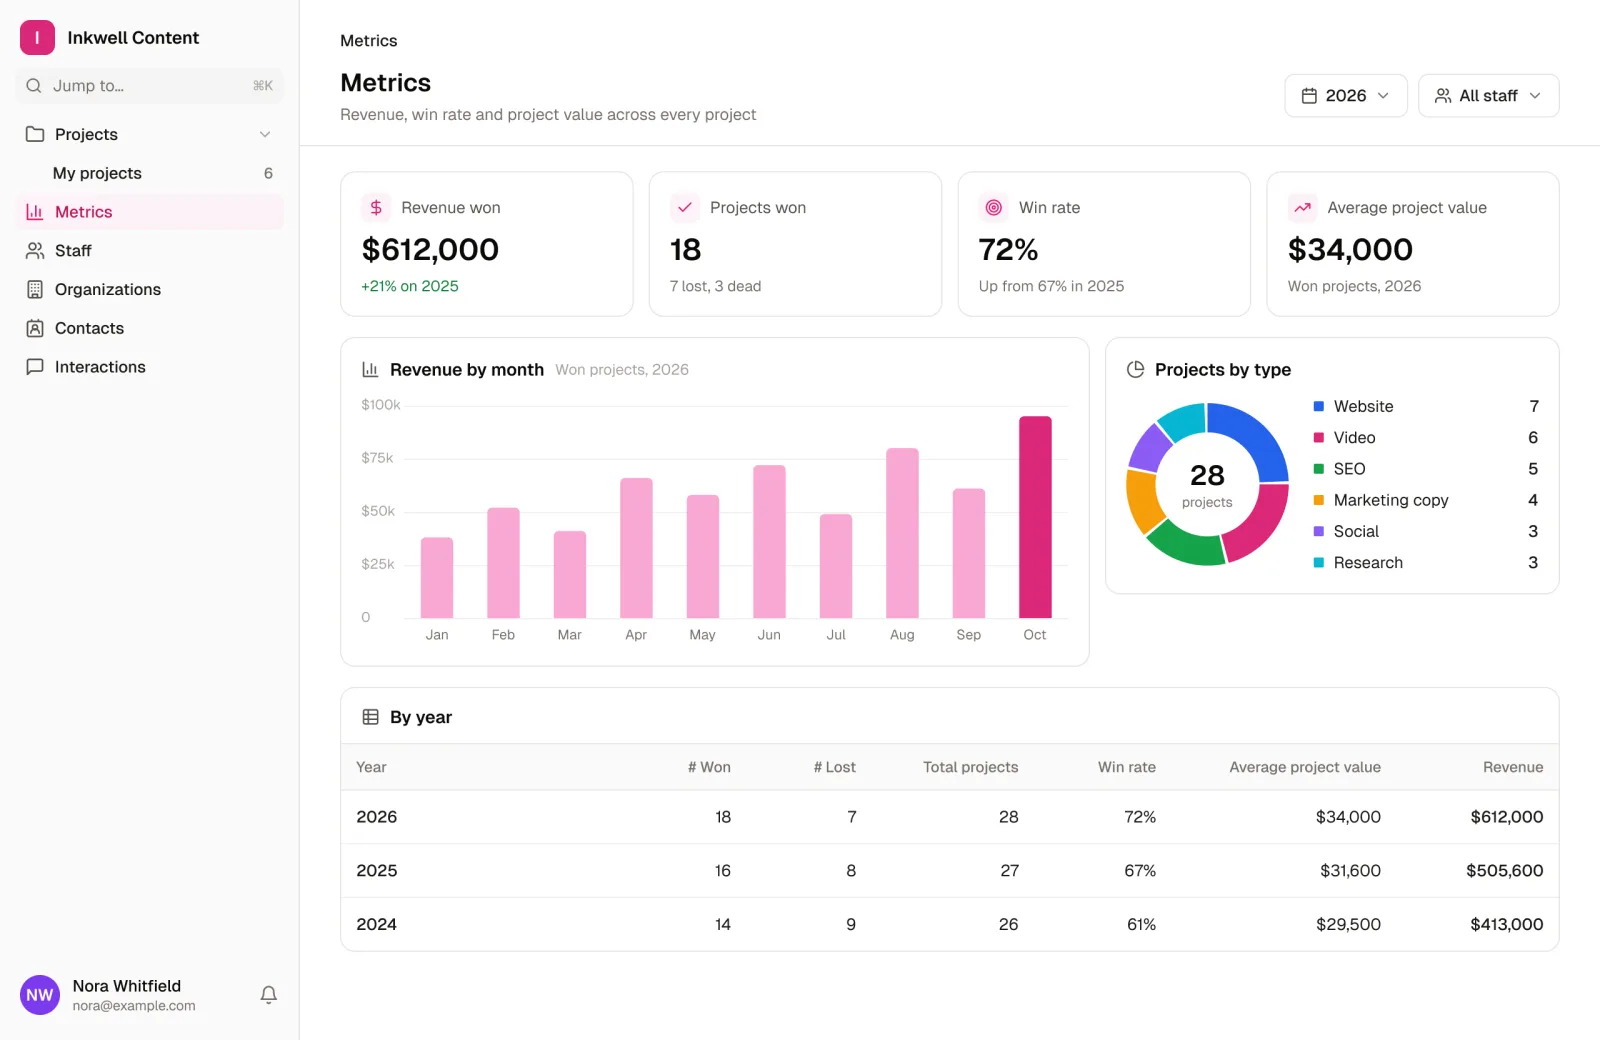Click the Revenue column header

(1513, 767)
